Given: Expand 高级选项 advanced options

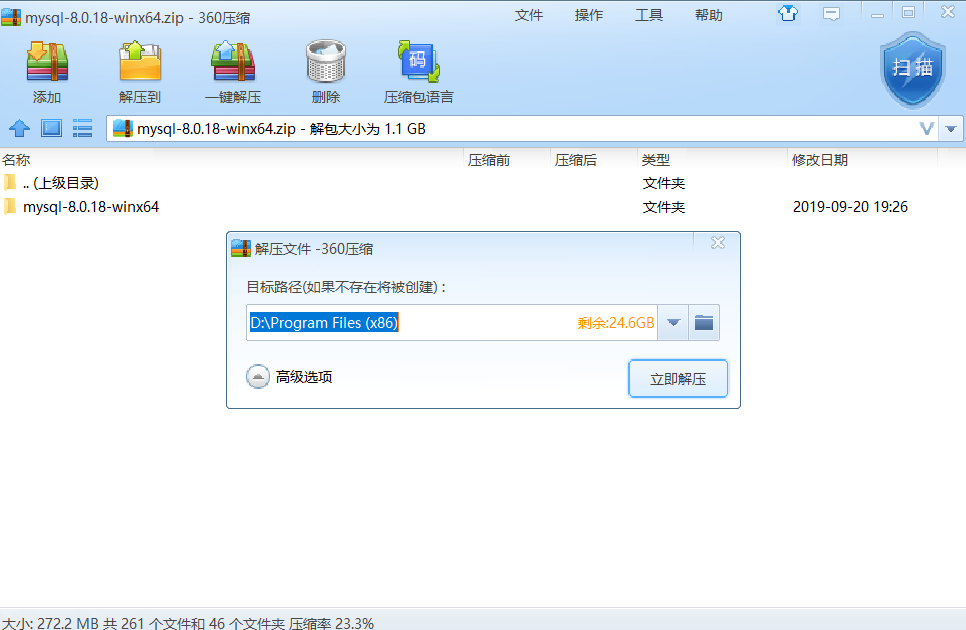Looking at the screenshot, I should 289,377.
